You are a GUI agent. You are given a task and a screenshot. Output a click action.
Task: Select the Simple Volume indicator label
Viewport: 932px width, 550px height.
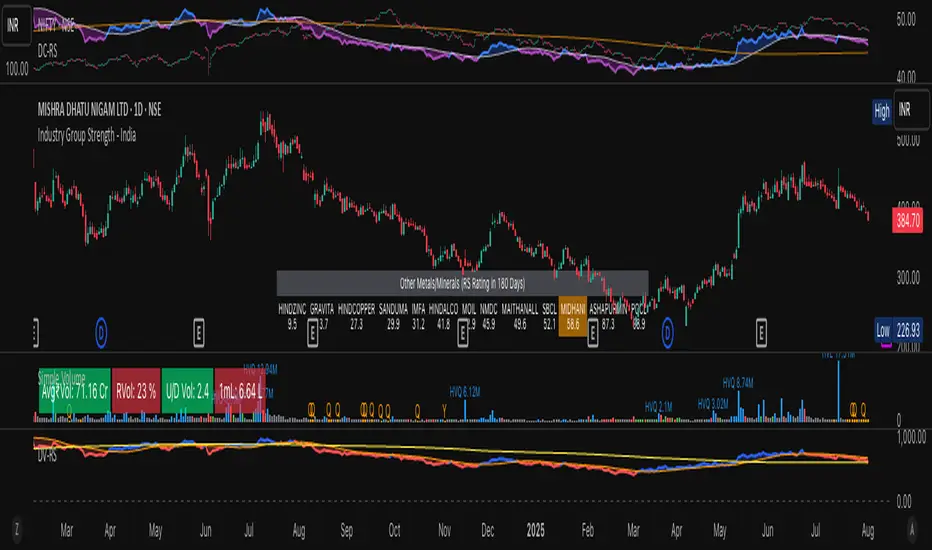click(x=62, y=377)
